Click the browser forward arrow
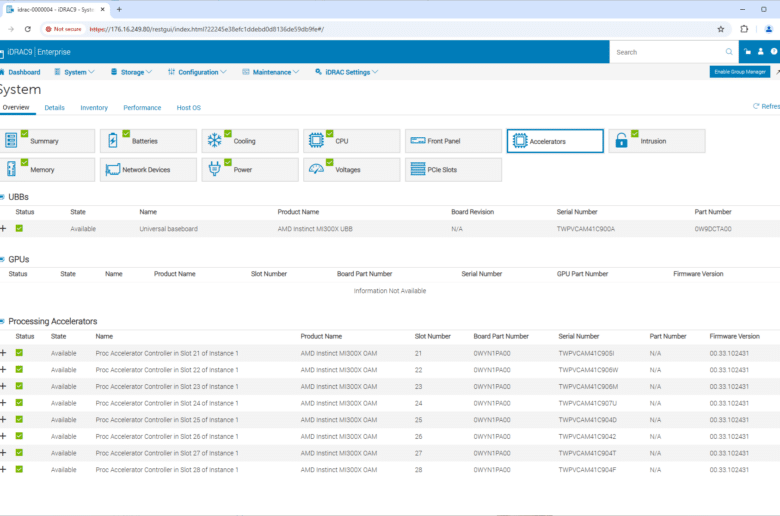780x516 pixels. coord(11,29)
